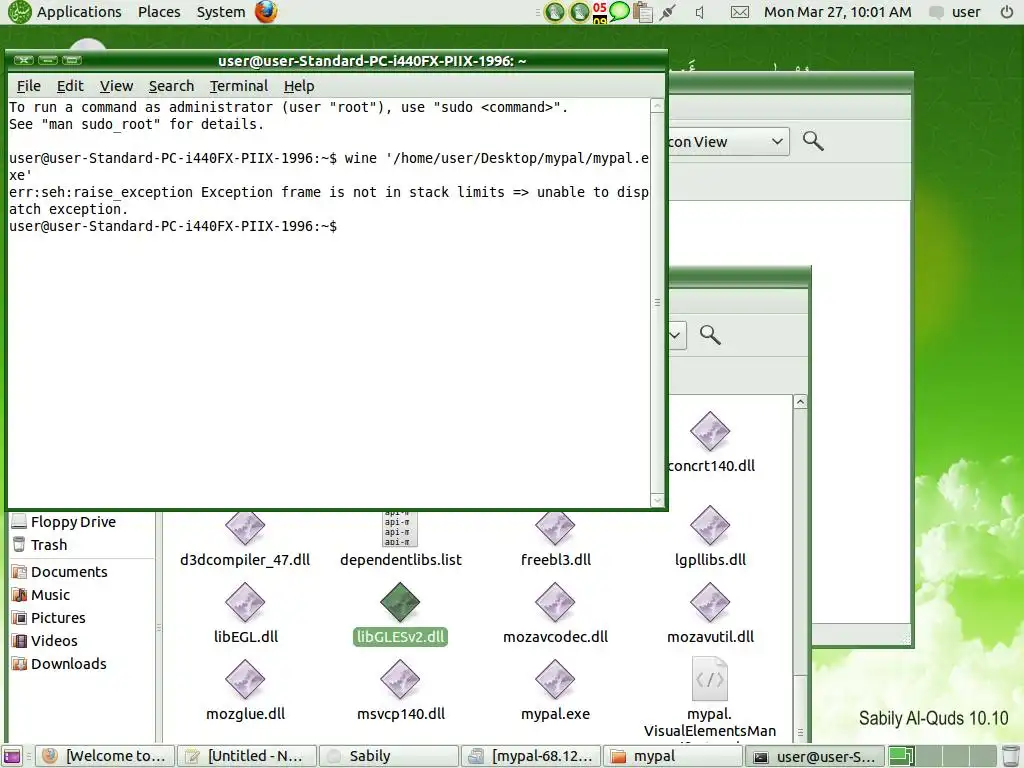Open Floppy Drive in the sidebar
Screen dimensions: 1024x768
64,522
